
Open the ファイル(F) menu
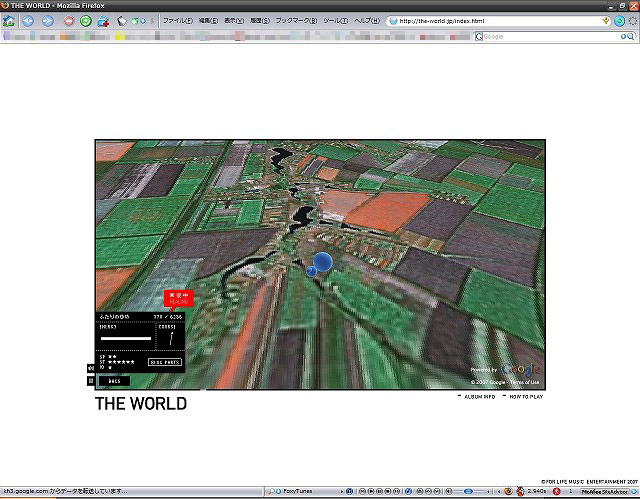point(178,20)
